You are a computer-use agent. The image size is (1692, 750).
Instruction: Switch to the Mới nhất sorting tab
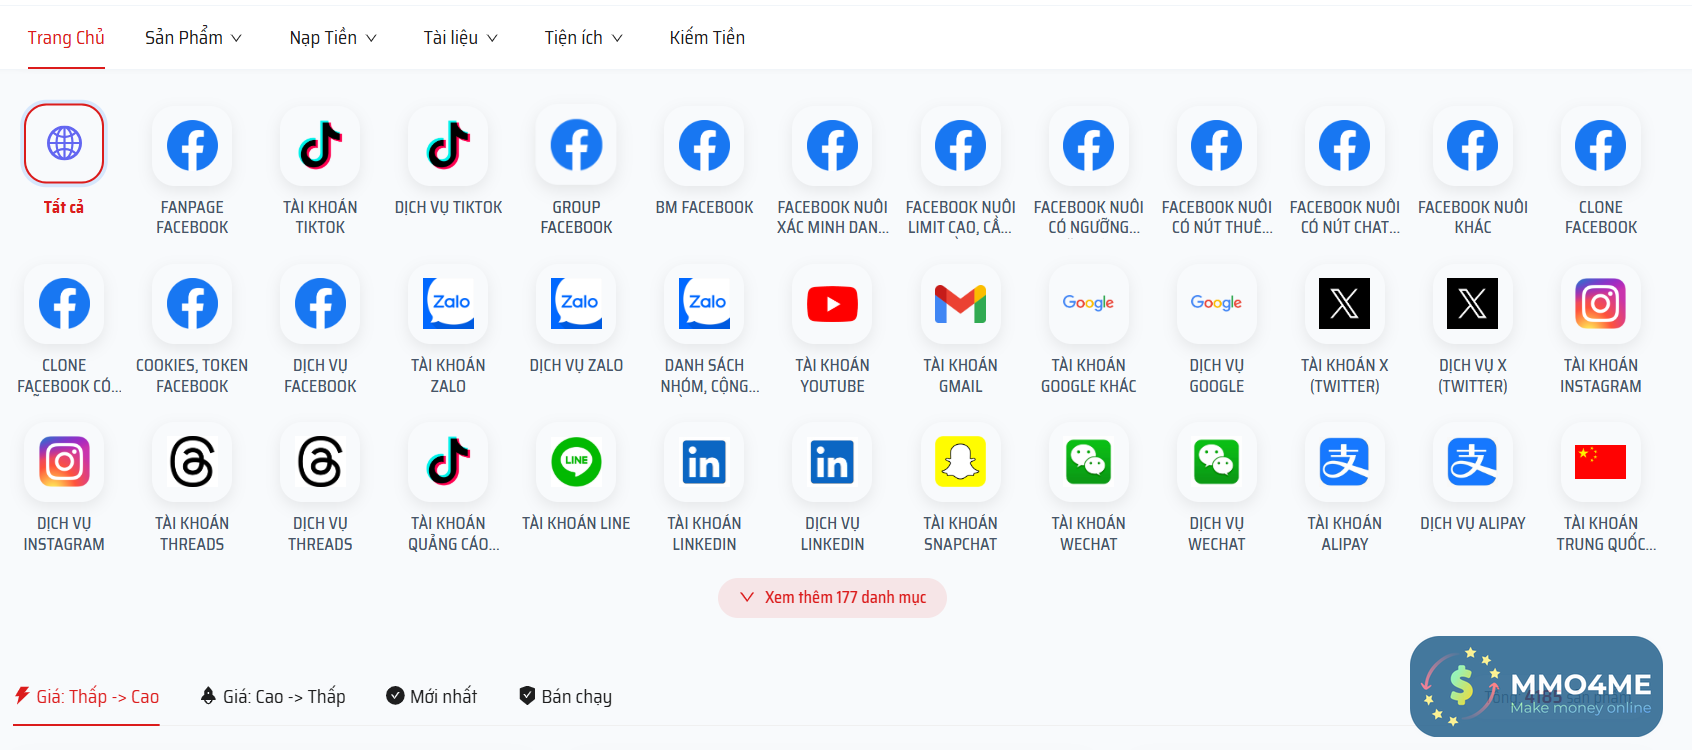(x=432, y=696)
